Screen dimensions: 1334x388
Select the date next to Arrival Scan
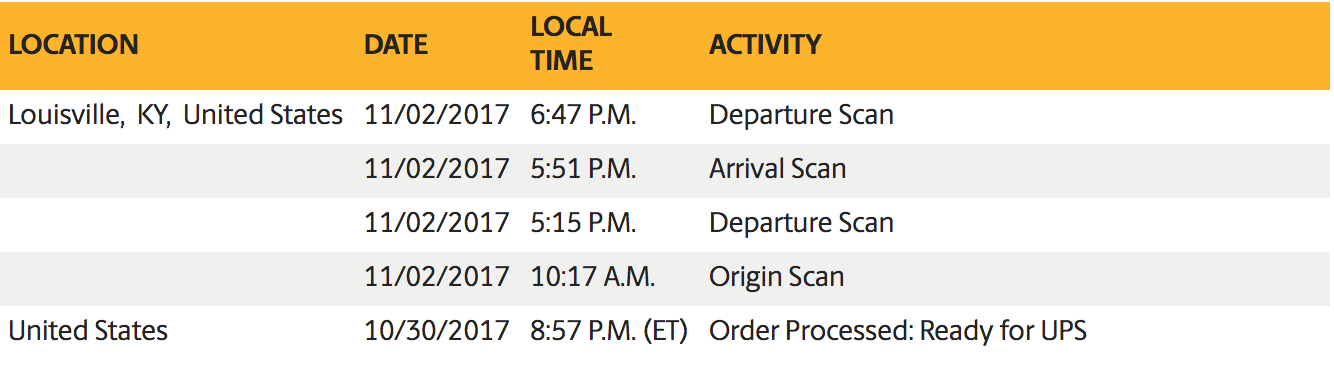(437, 169)
